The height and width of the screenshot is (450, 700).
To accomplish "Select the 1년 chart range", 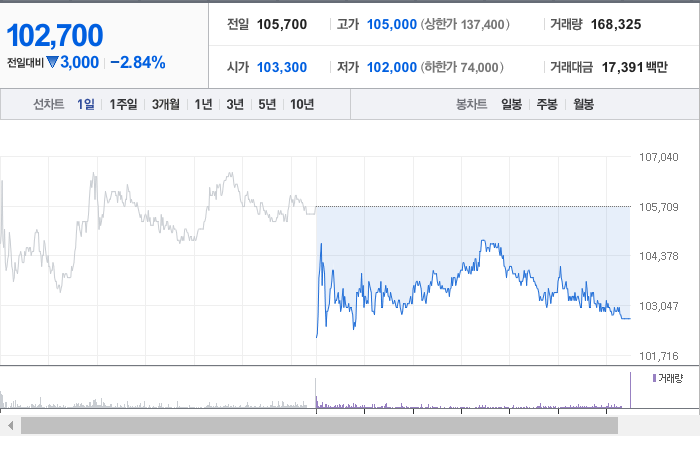I will click(x=203, y=104).
